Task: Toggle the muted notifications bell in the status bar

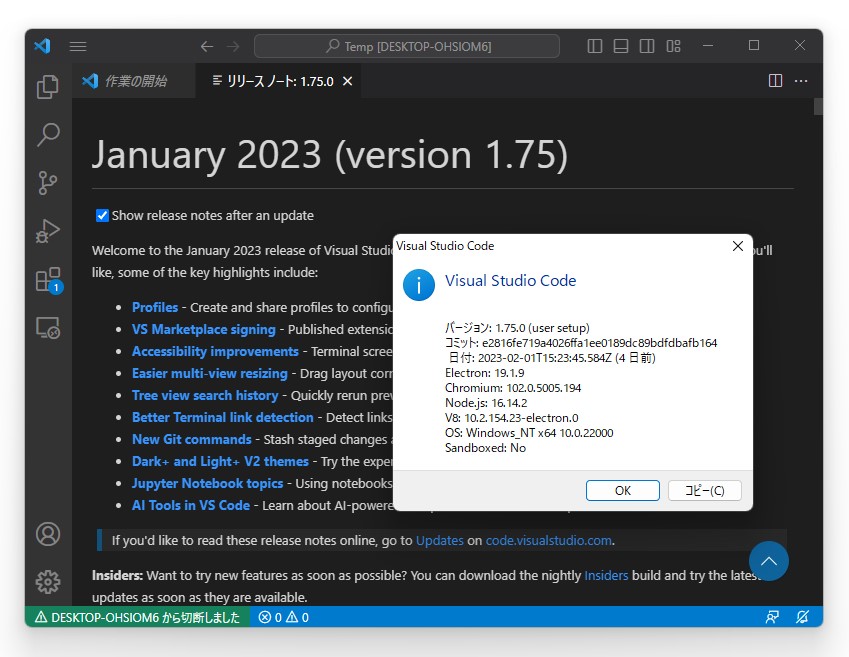Action: point(801,617)
